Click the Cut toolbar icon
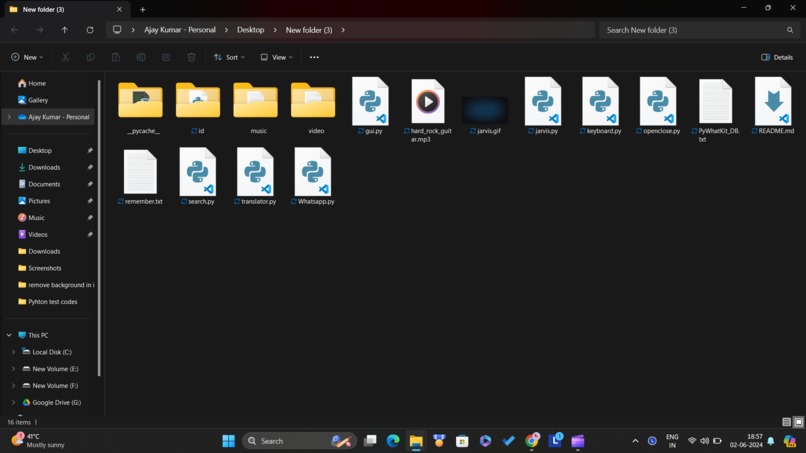This screenshot has height=453, width=806. tap(65, 57)
